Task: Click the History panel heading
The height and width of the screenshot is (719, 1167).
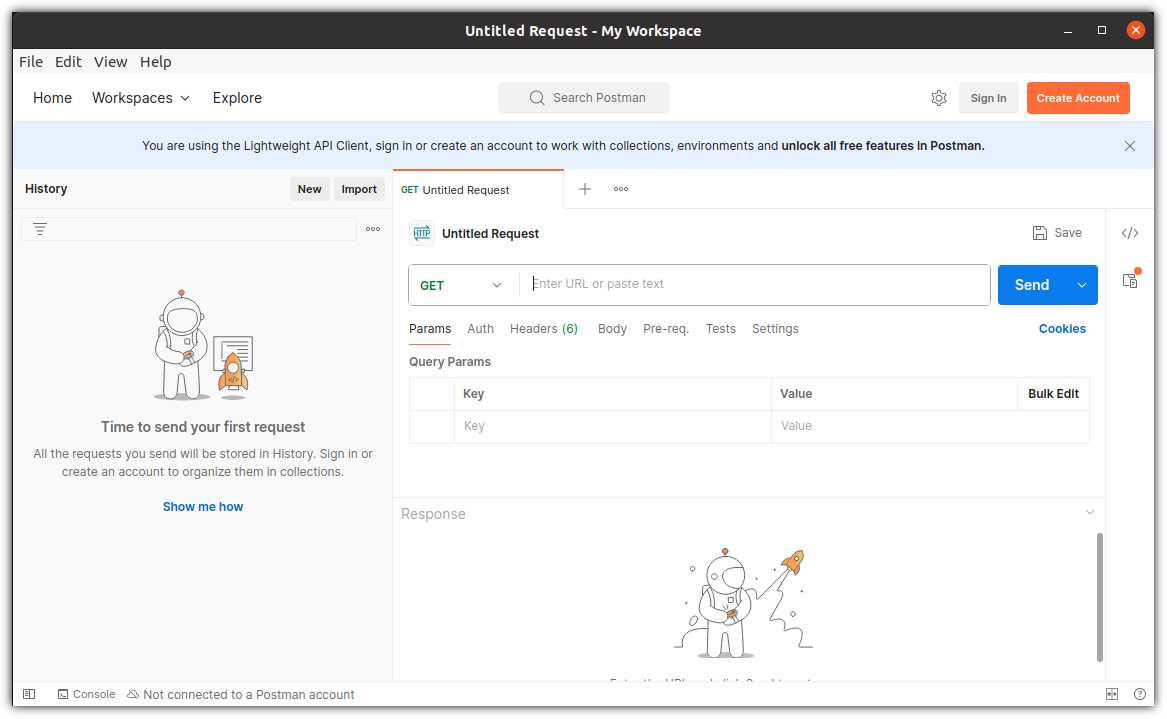Action: click(x=46, y=189)
